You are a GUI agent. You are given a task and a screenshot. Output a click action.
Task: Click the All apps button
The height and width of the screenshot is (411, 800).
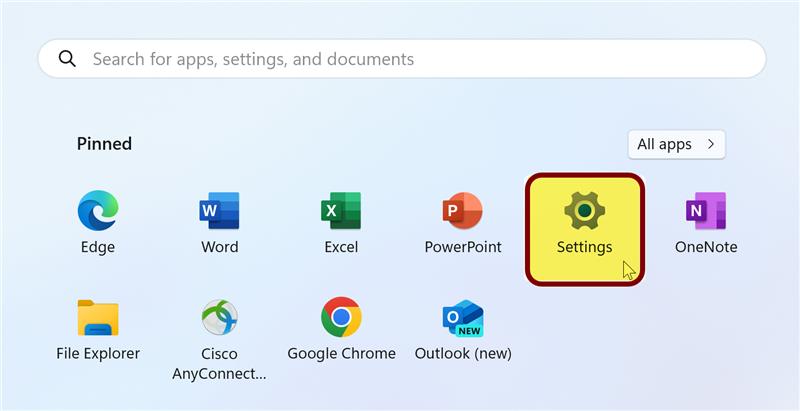pos(676,144)
